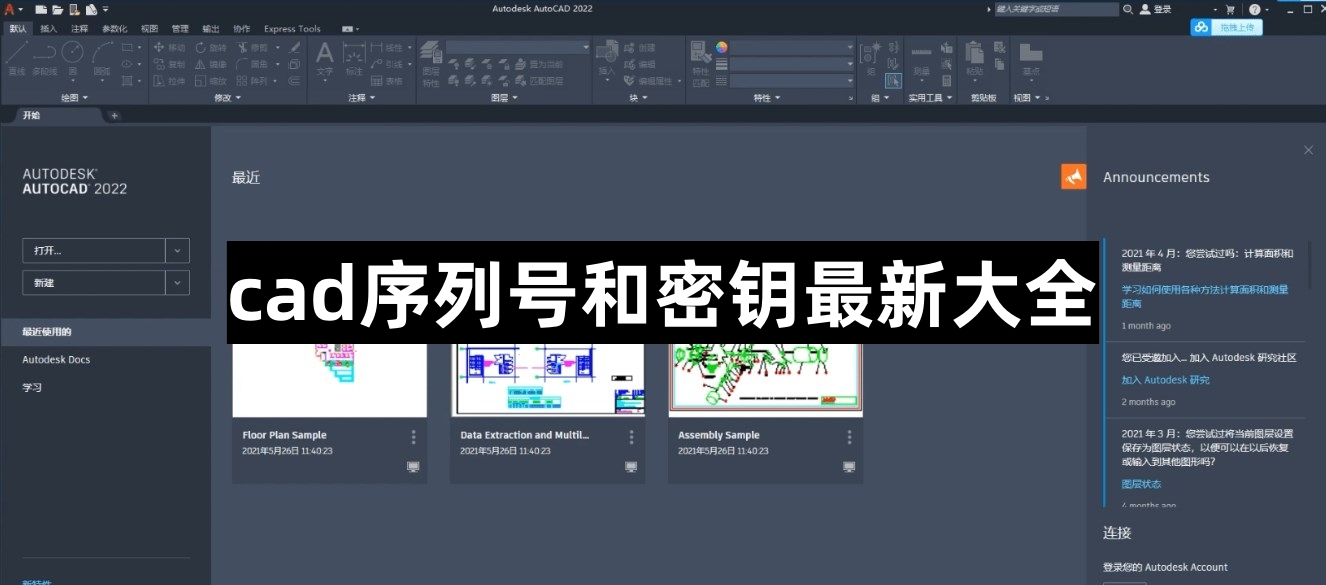Open the Express Tools ribbon tab
This screenshot has height=585, width=1326.
tap(292, 29)
